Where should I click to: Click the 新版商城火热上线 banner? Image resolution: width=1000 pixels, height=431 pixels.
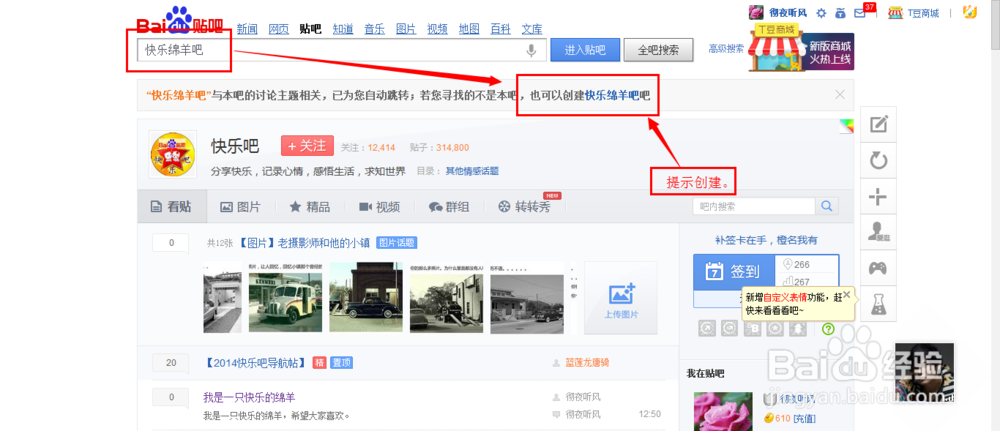[x=801, y=47]
